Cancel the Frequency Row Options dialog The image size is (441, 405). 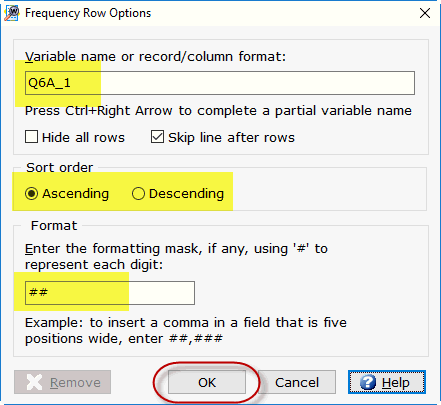(x=297, y=382)
